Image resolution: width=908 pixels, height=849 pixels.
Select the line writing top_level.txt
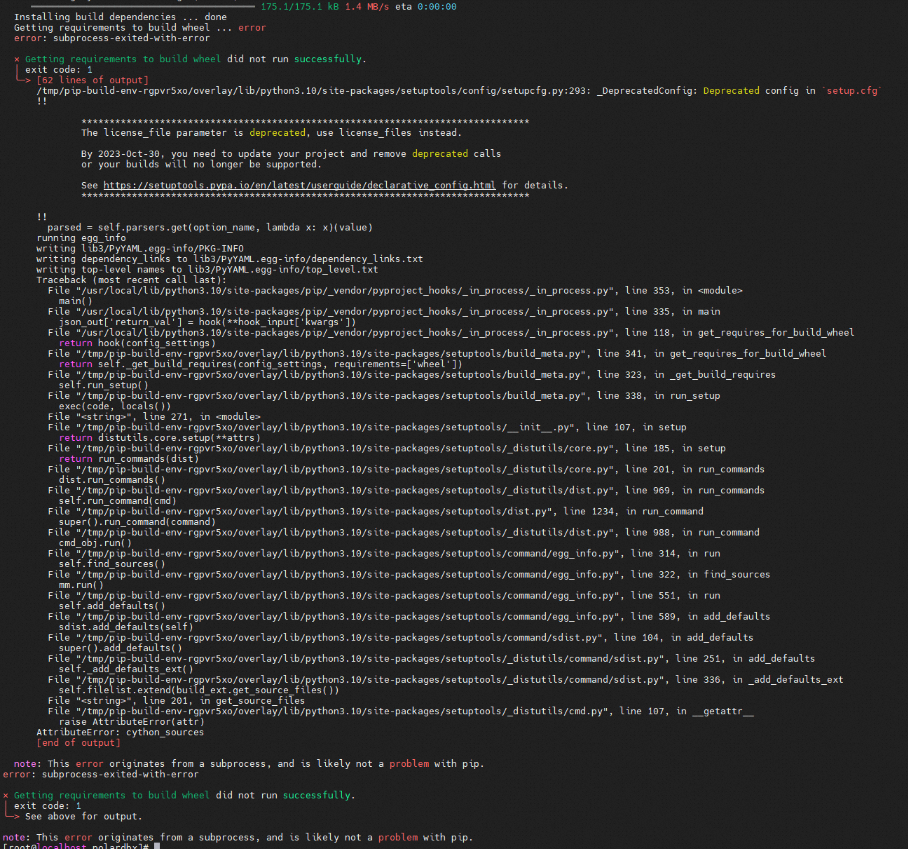pyautogui.click(x=207, y=269)
